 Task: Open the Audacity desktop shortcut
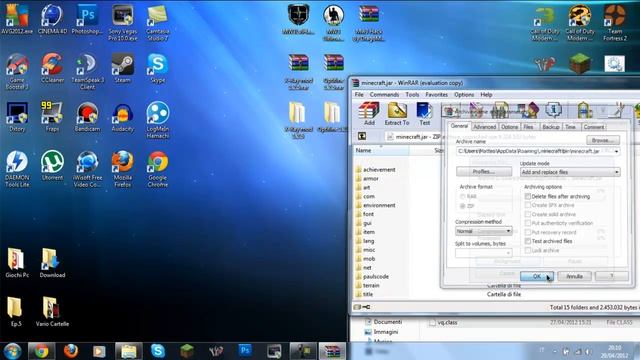pos(122,117)
